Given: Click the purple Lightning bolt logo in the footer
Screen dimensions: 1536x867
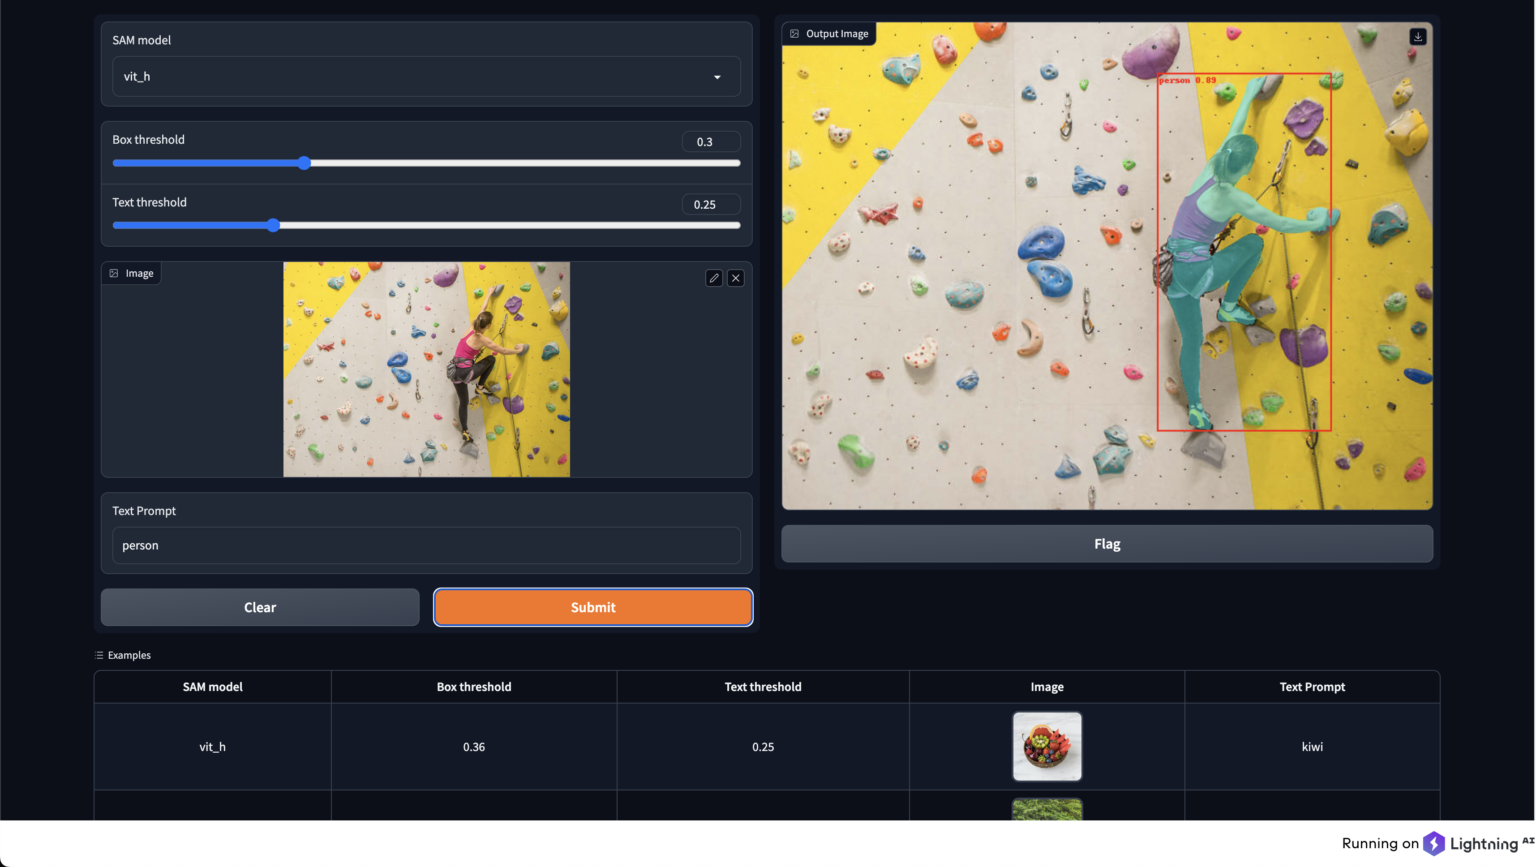Looking at the screenshot, I should pos(1436,843).
